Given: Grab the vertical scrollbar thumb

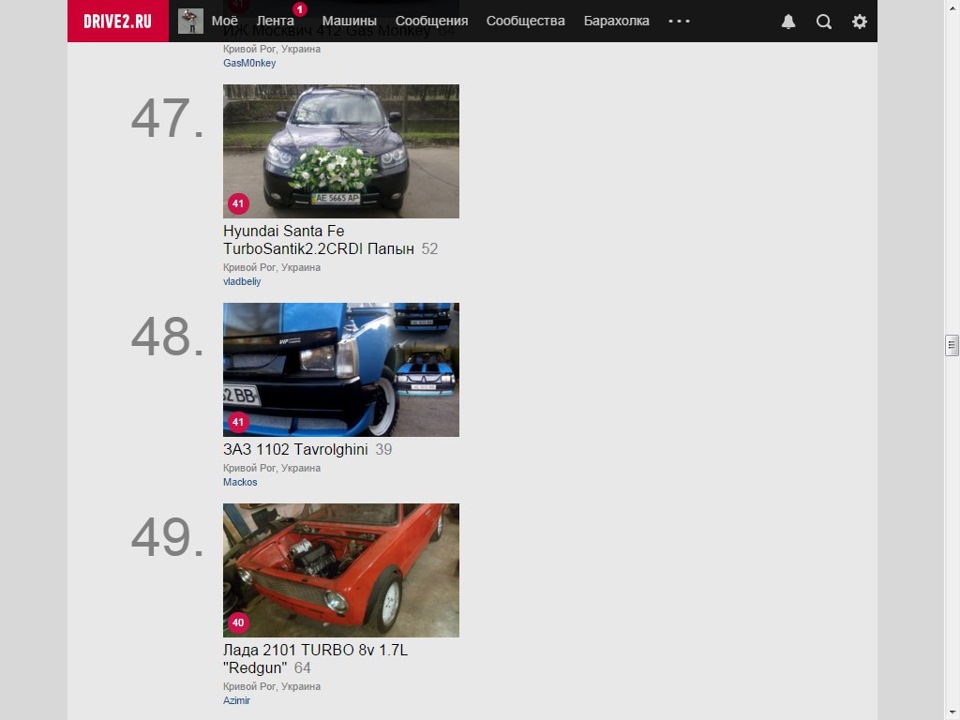Looking at the screenshot, I should 951,345.
